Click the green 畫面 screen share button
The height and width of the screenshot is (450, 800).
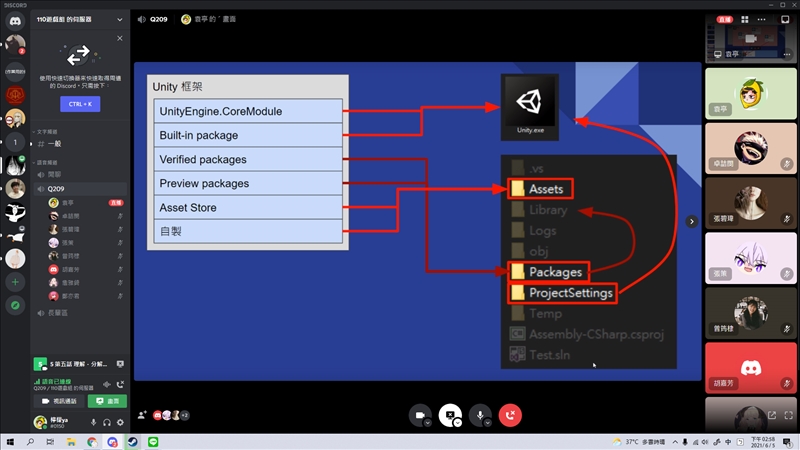pyautogui.click(x=107, y=401)
